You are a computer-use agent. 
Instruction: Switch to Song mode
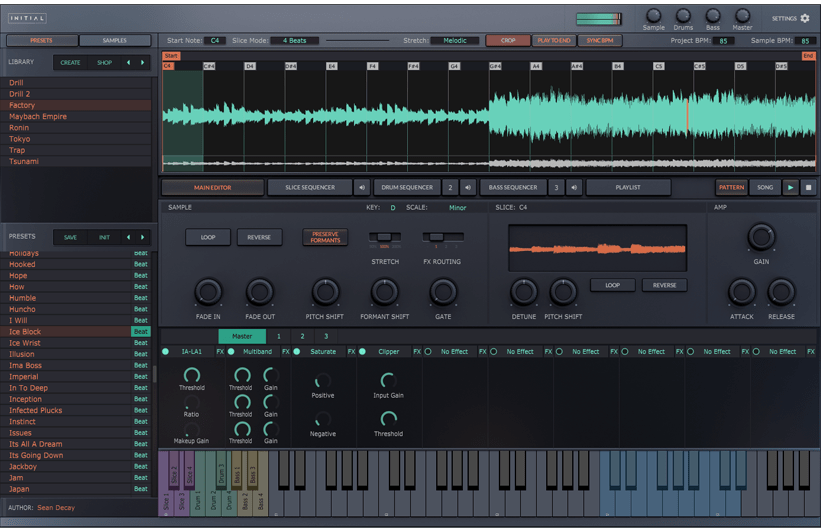click(765, 187)
